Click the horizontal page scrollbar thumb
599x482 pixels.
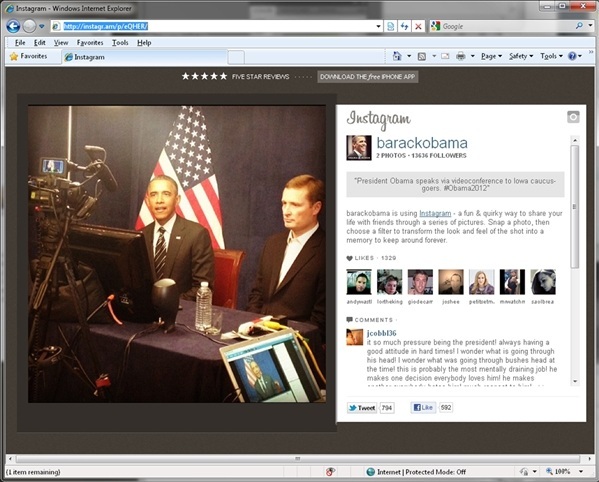coord(298,458)
